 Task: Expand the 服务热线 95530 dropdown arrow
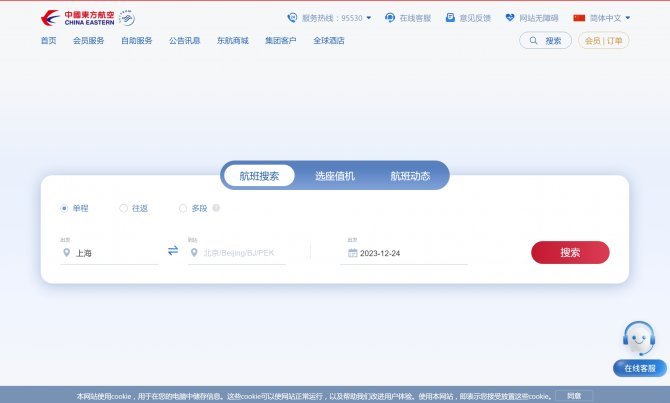[x=369, y=18]
